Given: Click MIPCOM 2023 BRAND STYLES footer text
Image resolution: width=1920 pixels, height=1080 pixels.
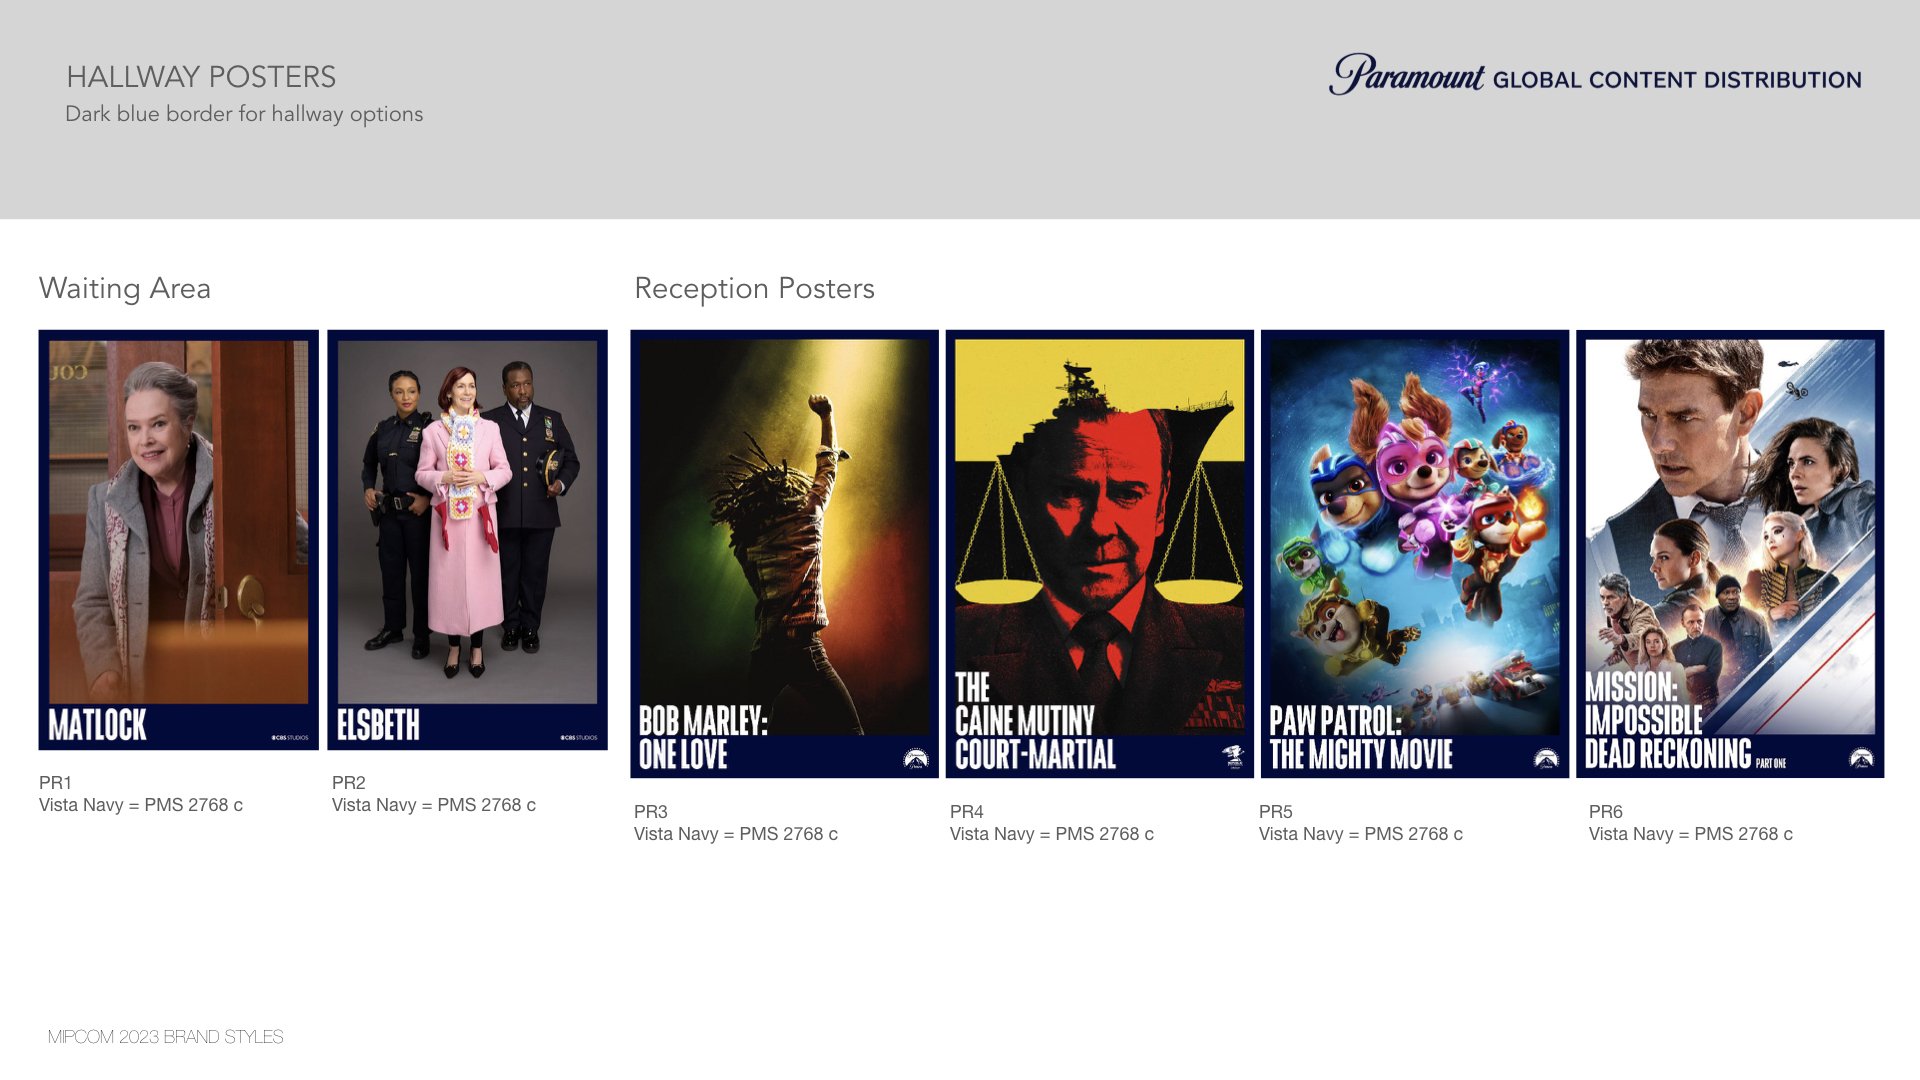Looking at the screenshot, I should click(166, 1037).
